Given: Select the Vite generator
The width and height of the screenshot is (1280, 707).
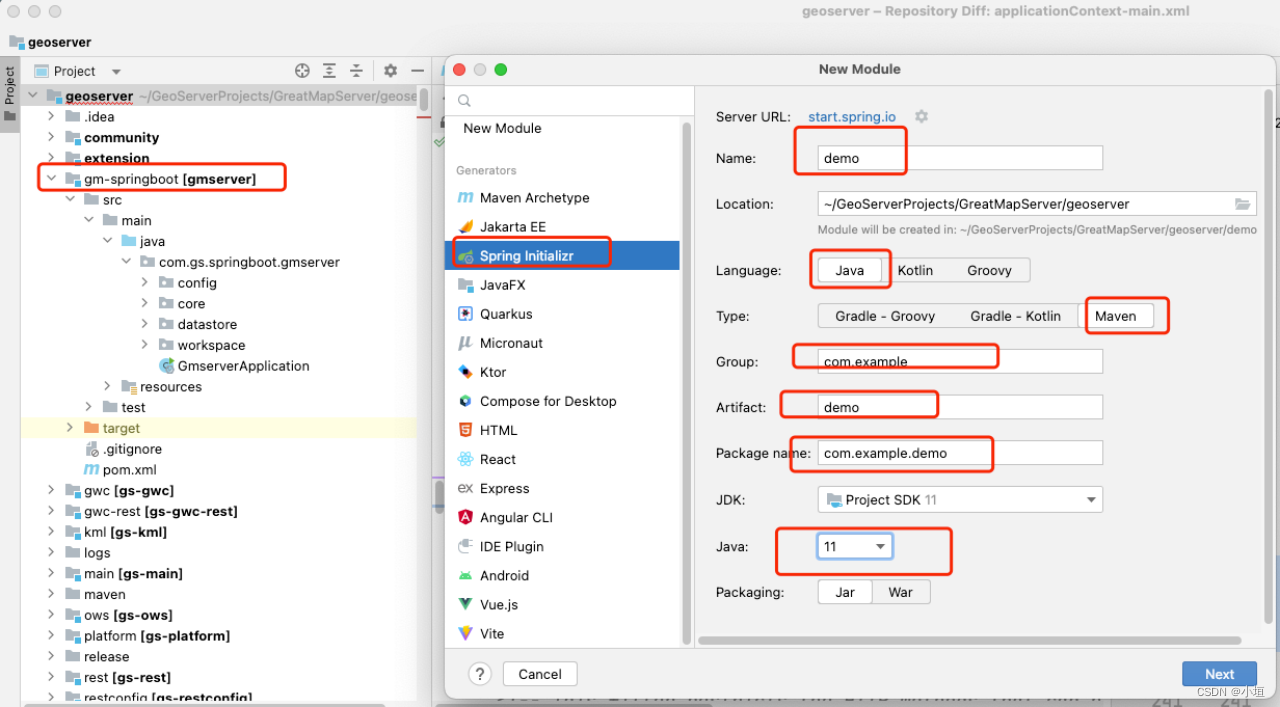Looking at the screenshot, I should pos(562,633).
